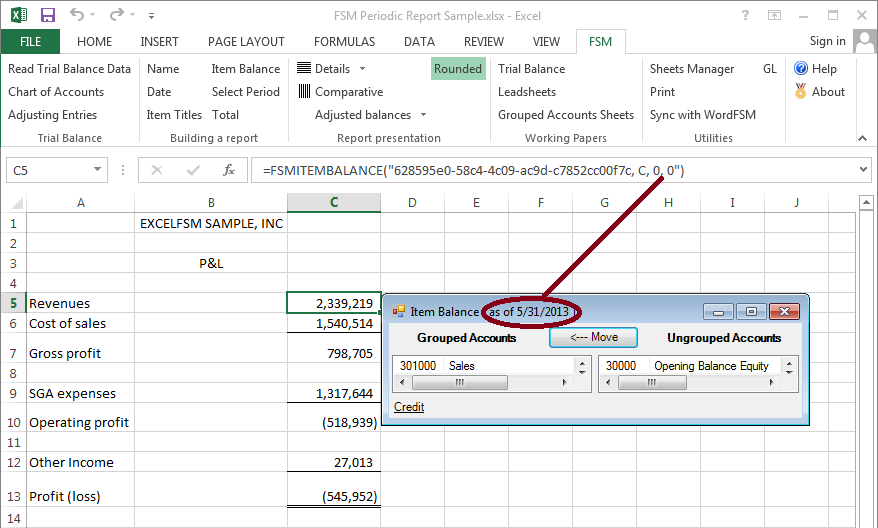Click the <--- Move button
This screenshot has height=528, width=878.
(x=594, y=338)
